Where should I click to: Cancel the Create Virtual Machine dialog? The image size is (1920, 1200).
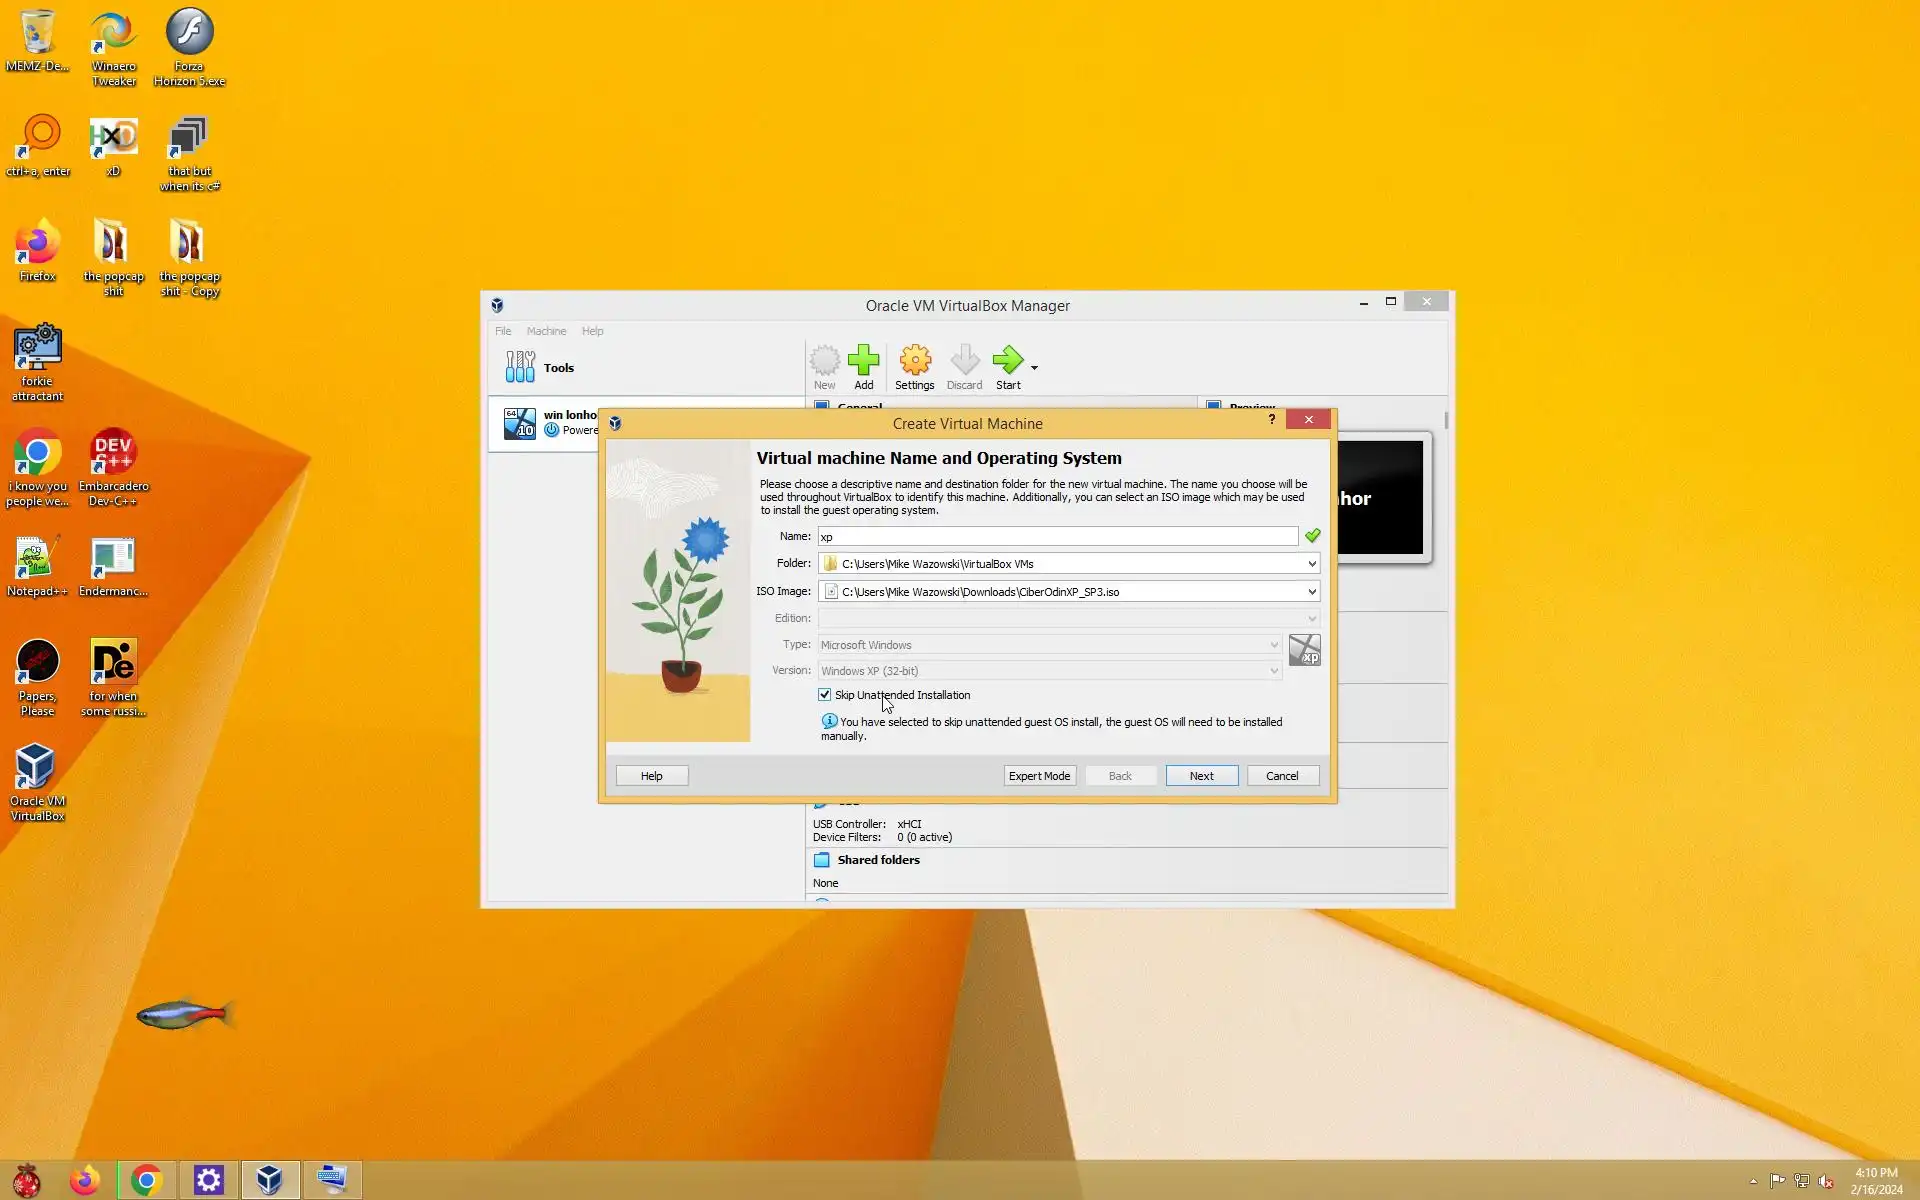(1281, 776)
